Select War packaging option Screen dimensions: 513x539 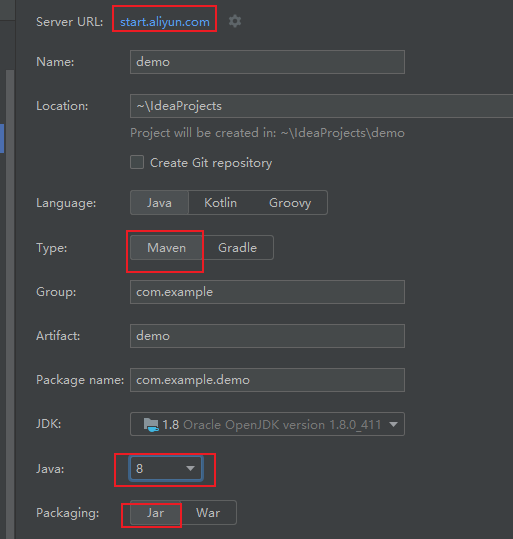[x=208, y=513]
